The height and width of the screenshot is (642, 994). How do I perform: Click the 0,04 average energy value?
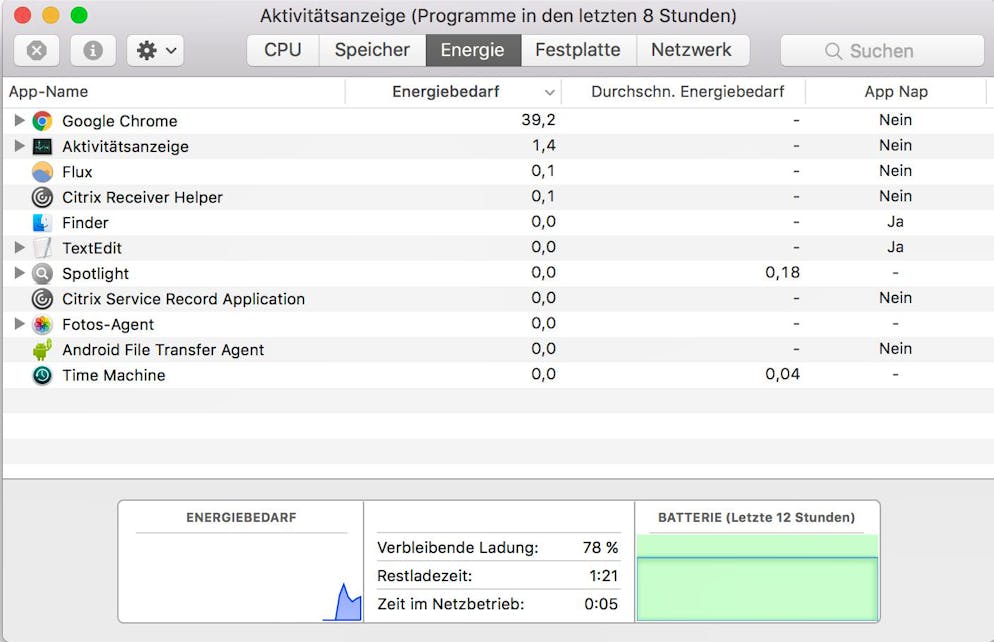(x=782, y=374)
